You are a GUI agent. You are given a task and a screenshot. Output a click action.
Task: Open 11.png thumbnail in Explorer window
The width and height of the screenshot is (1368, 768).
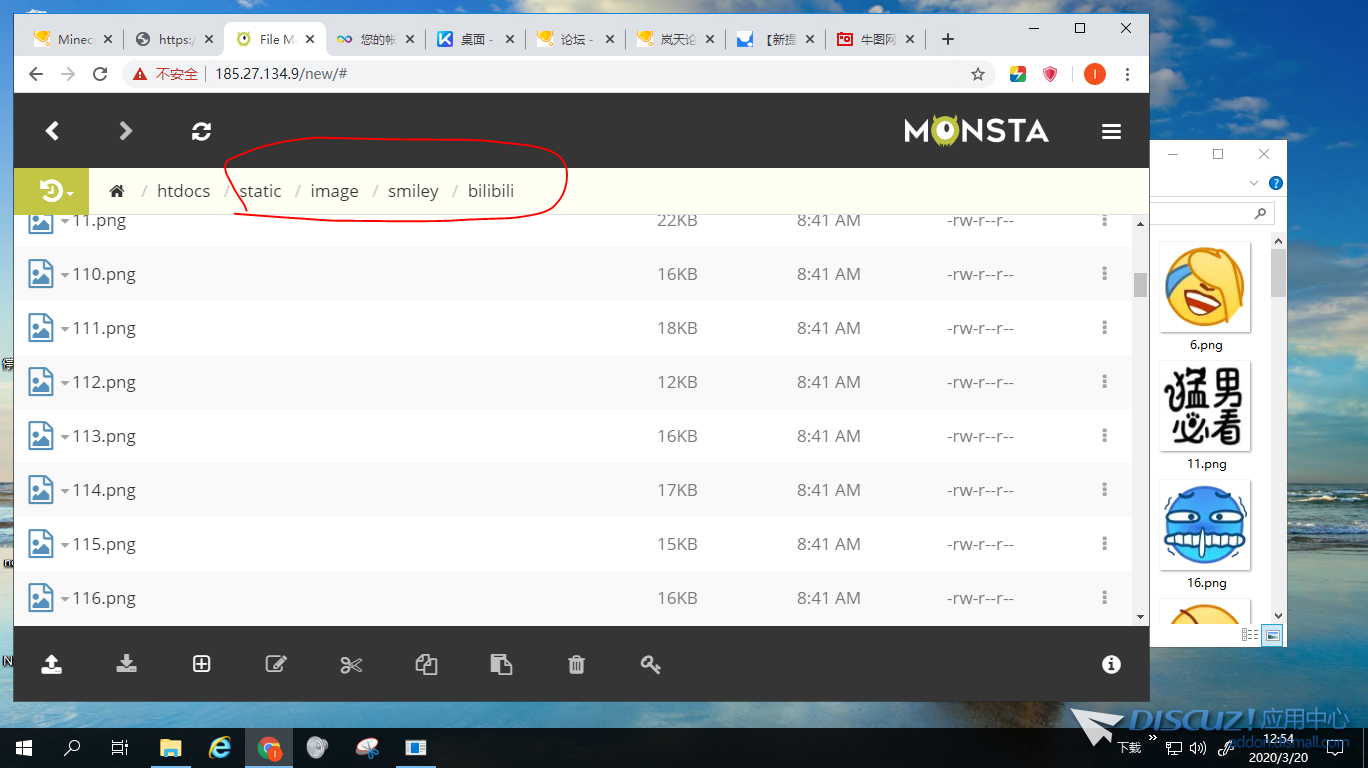(1205, 406)
